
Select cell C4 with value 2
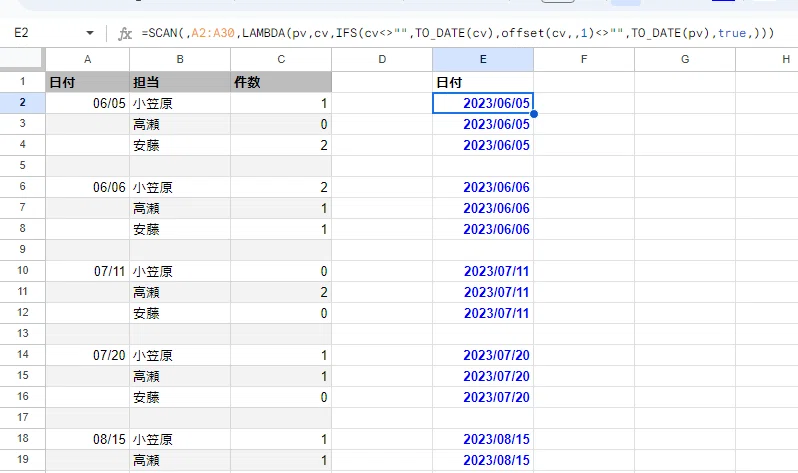coord(281,145)
